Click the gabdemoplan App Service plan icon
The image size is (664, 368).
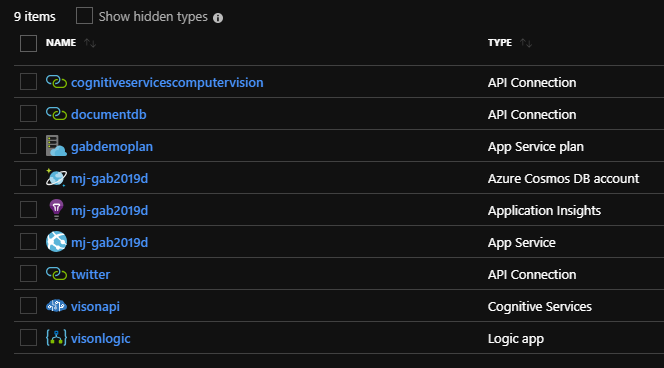coord(56,146)
